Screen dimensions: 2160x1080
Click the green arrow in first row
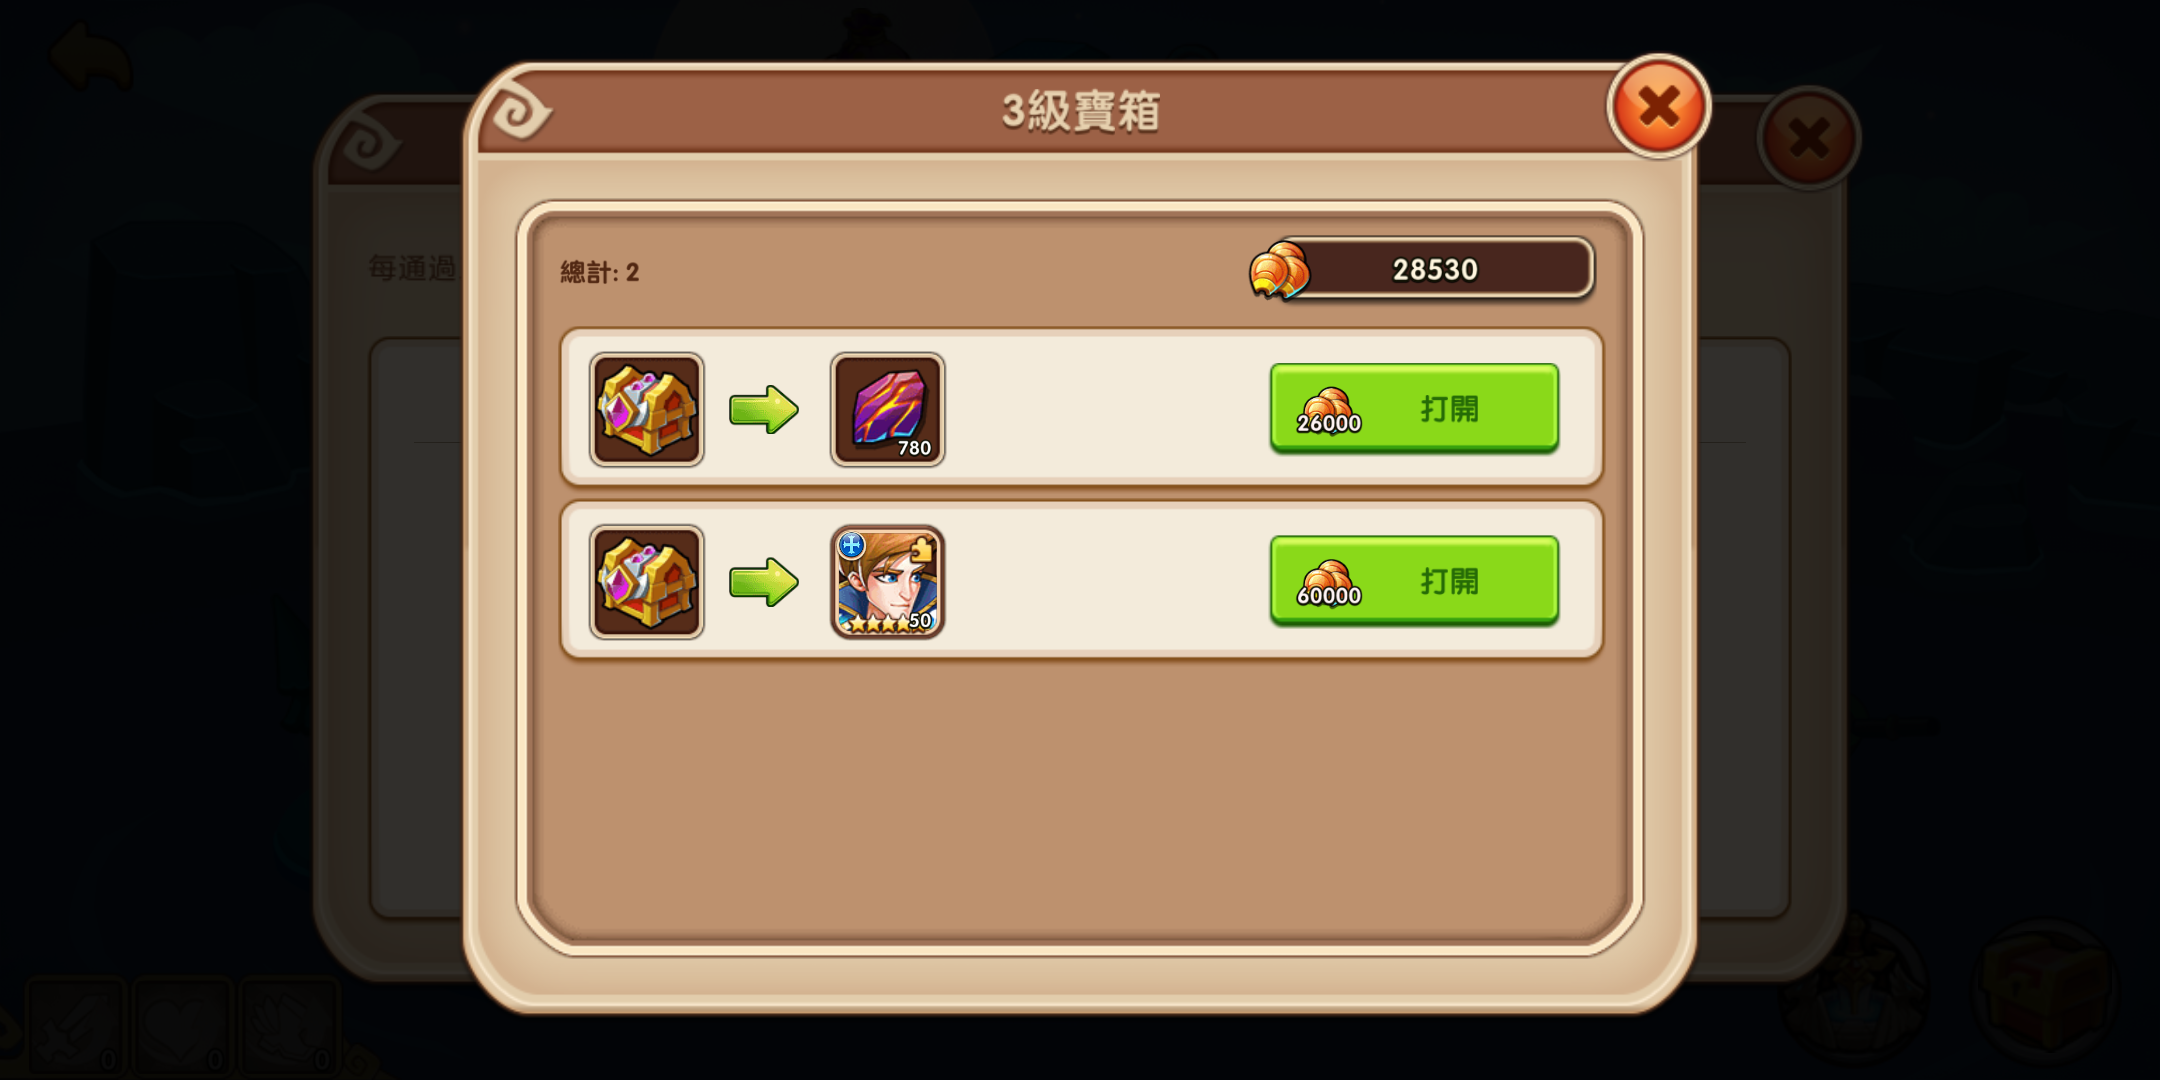(x=764, y=409)
